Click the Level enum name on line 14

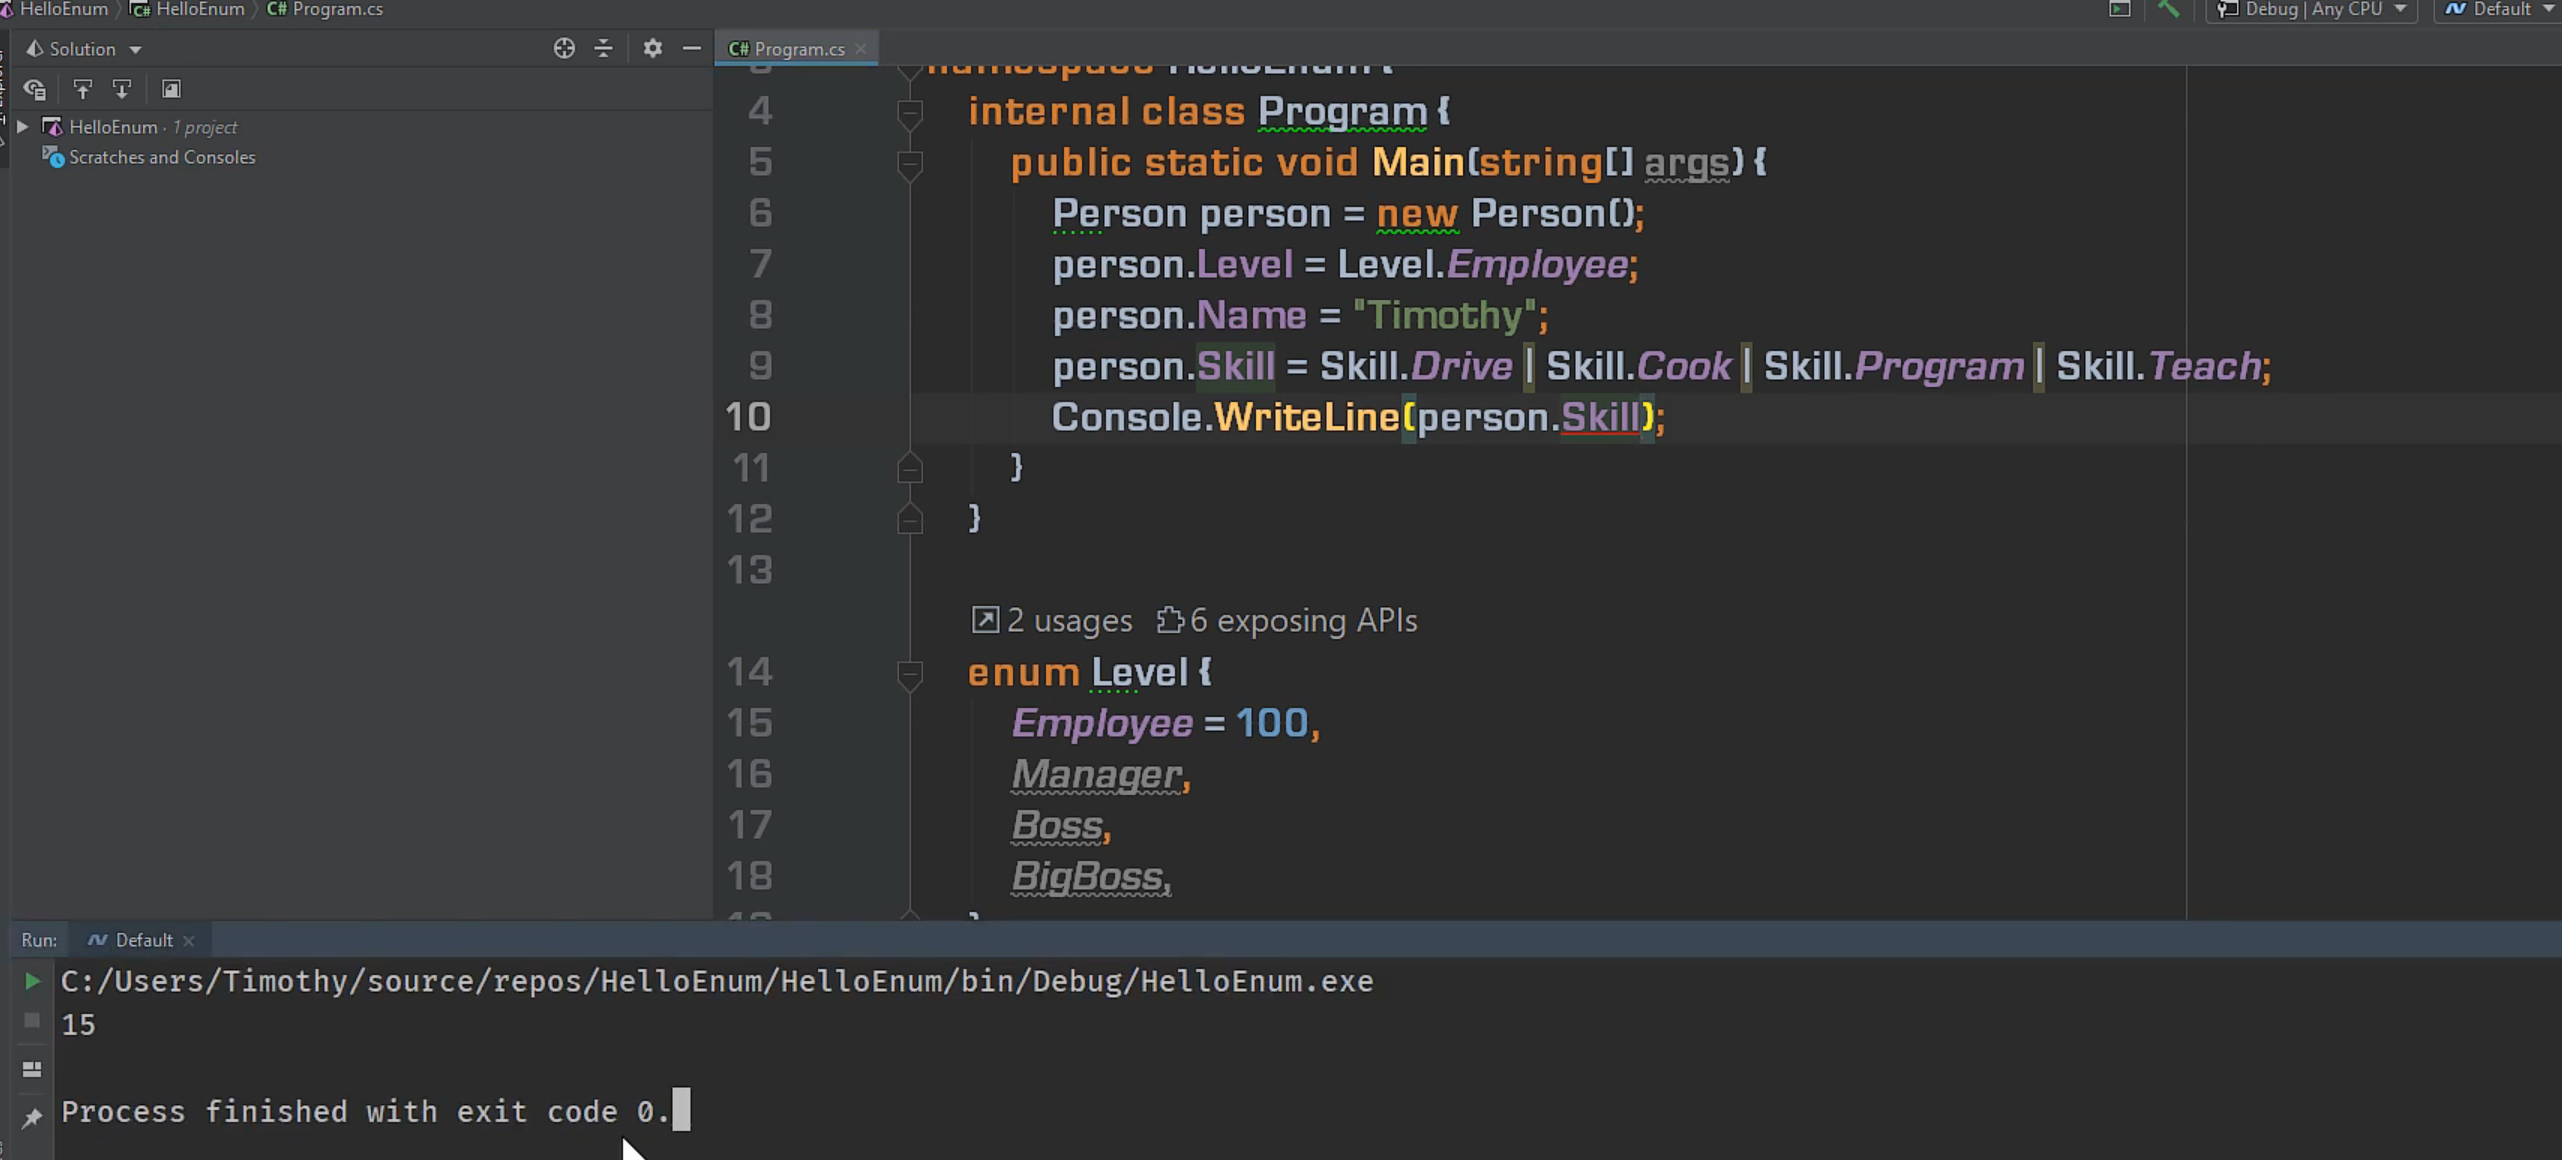pyautogui.click(x=1139, y=672)
